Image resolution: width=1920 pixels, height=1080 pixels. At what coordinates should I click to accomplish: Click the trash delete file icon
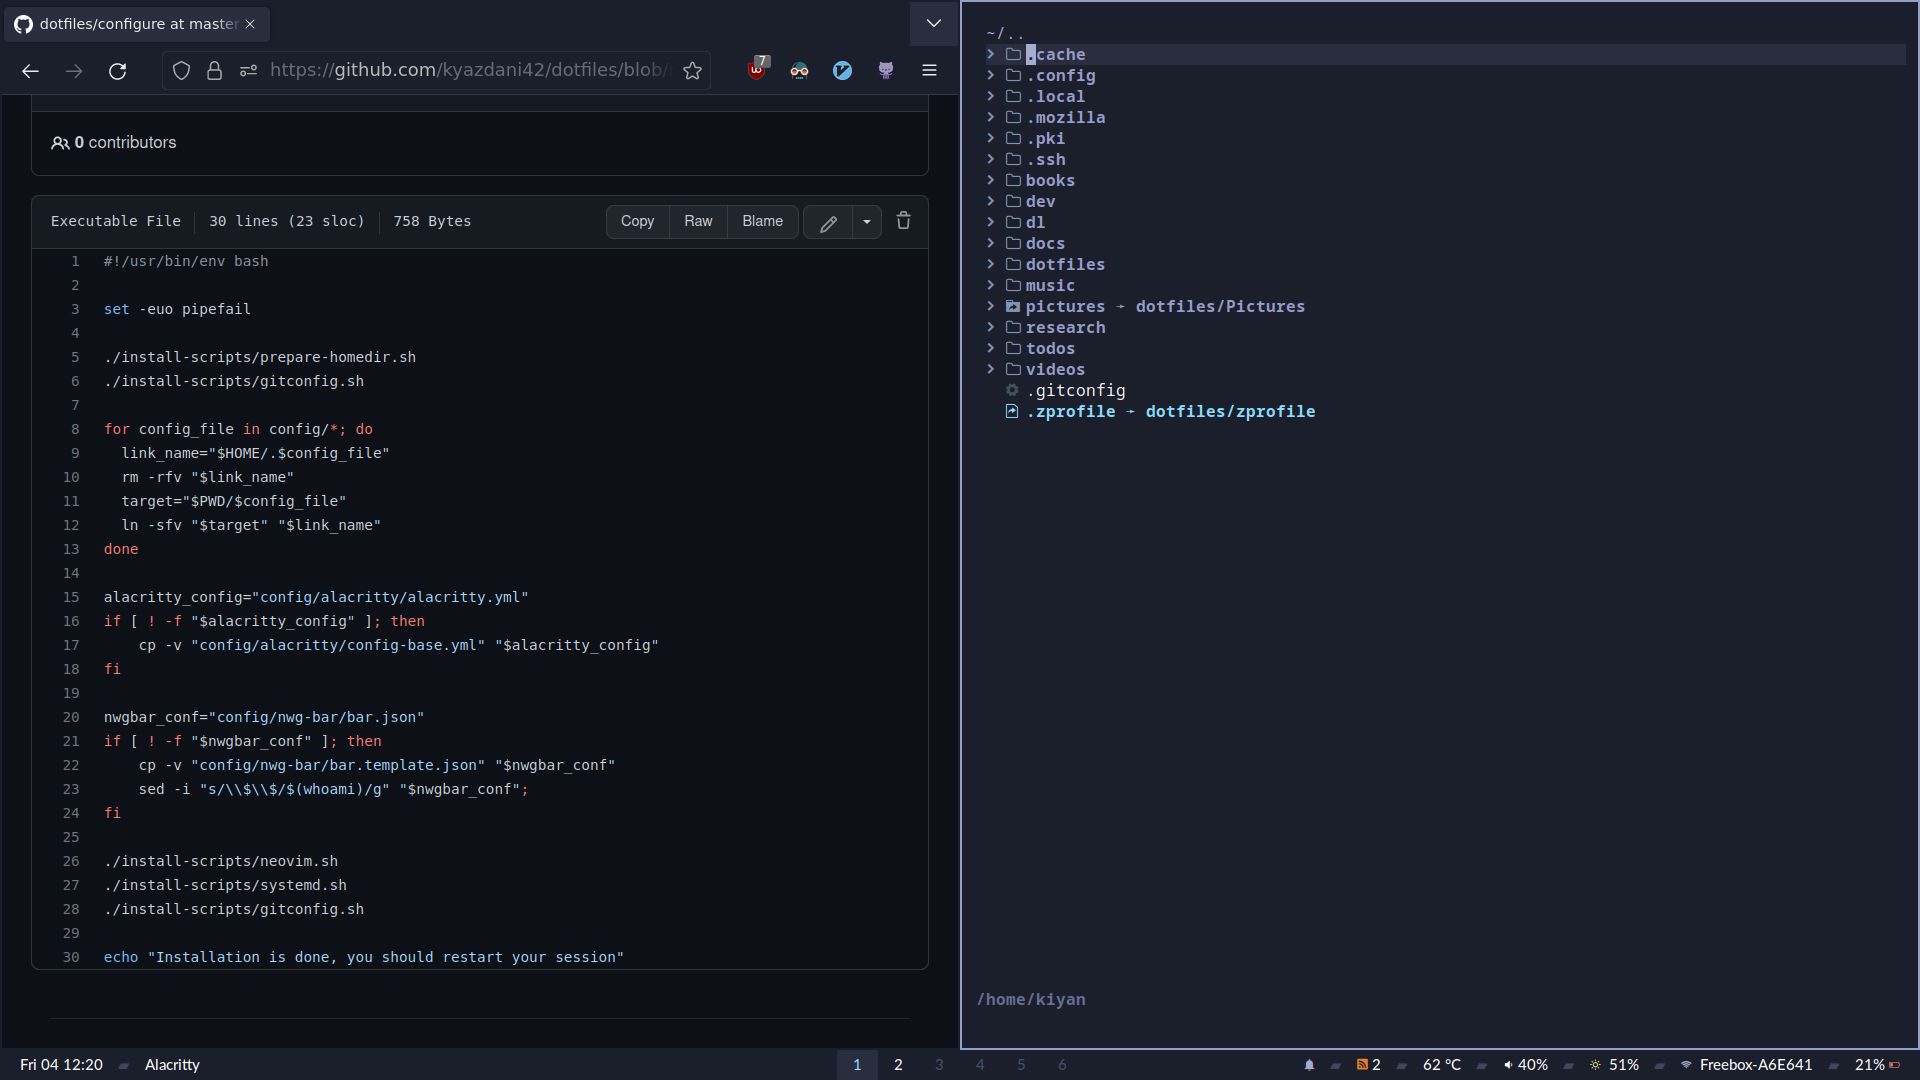(x=903, y=221)
